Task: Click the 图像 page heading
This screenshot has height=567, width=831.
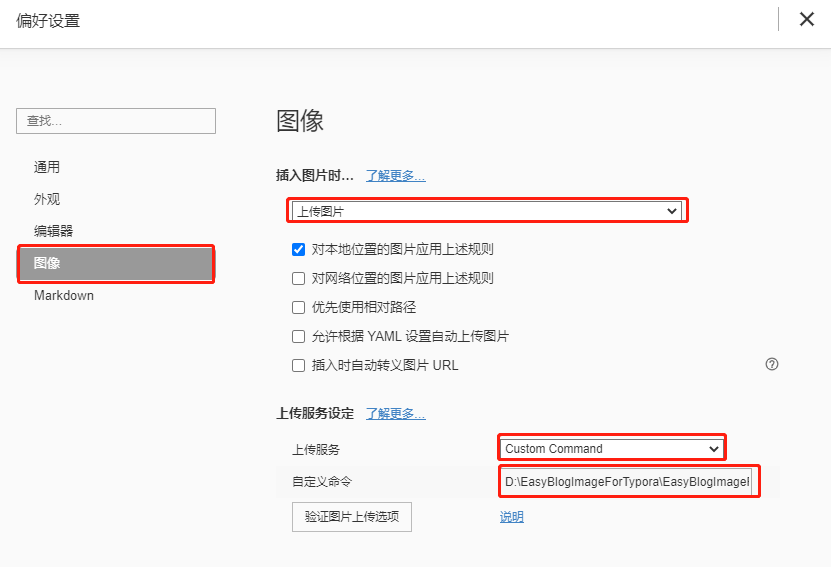Action: coord(300,121)
